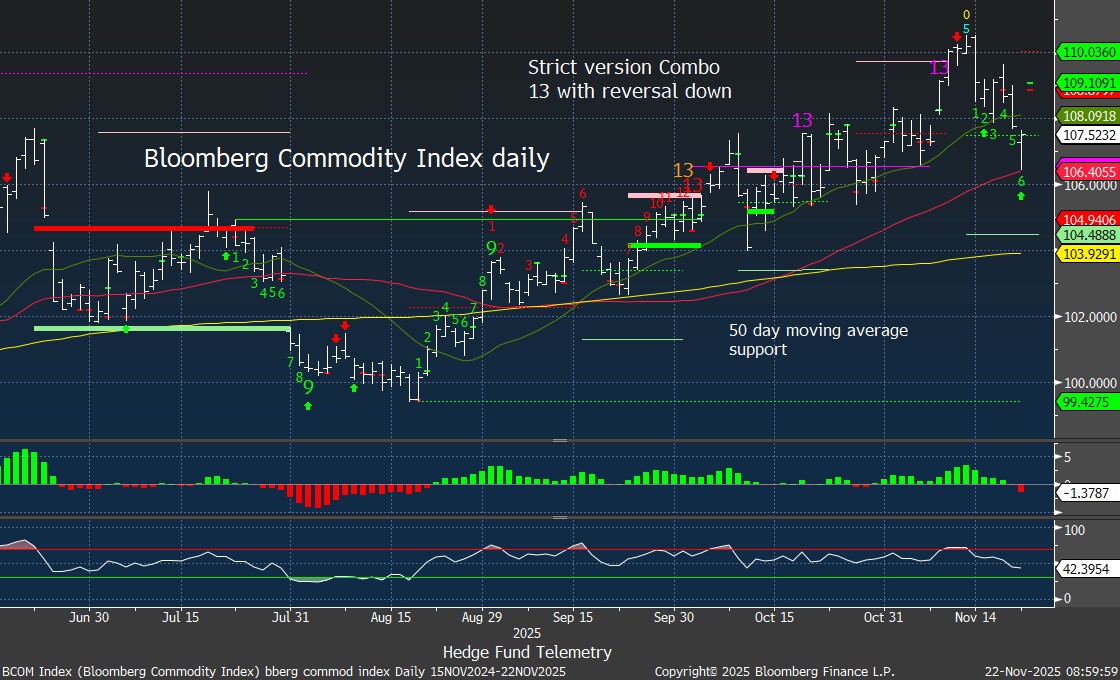
Task: Select the 'Strict version Combo 13' annotation
Action: (x=629, y=79)
